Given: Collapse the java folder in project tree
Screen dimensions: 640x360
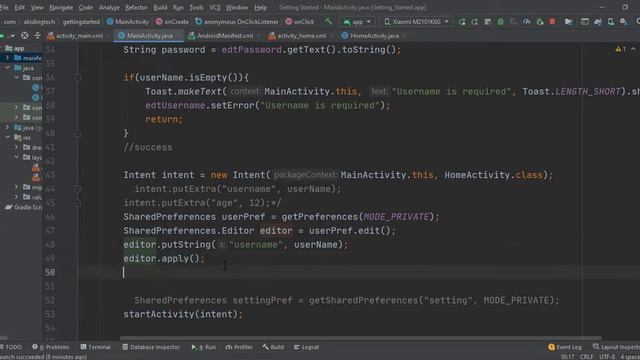Looking at the screenshot, I should [7, 67].
